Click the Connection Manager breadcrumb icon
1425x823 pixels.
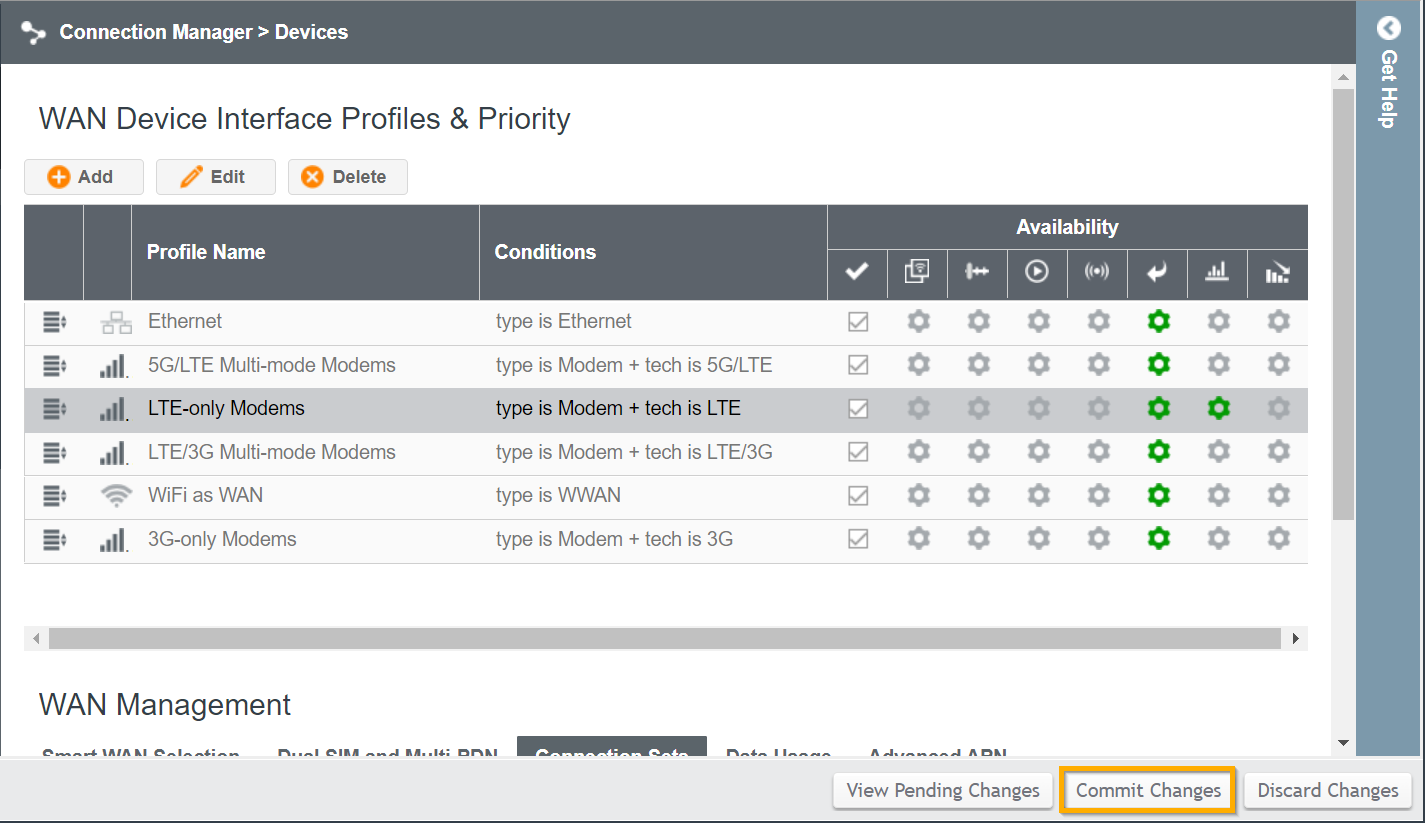(34, 33)
